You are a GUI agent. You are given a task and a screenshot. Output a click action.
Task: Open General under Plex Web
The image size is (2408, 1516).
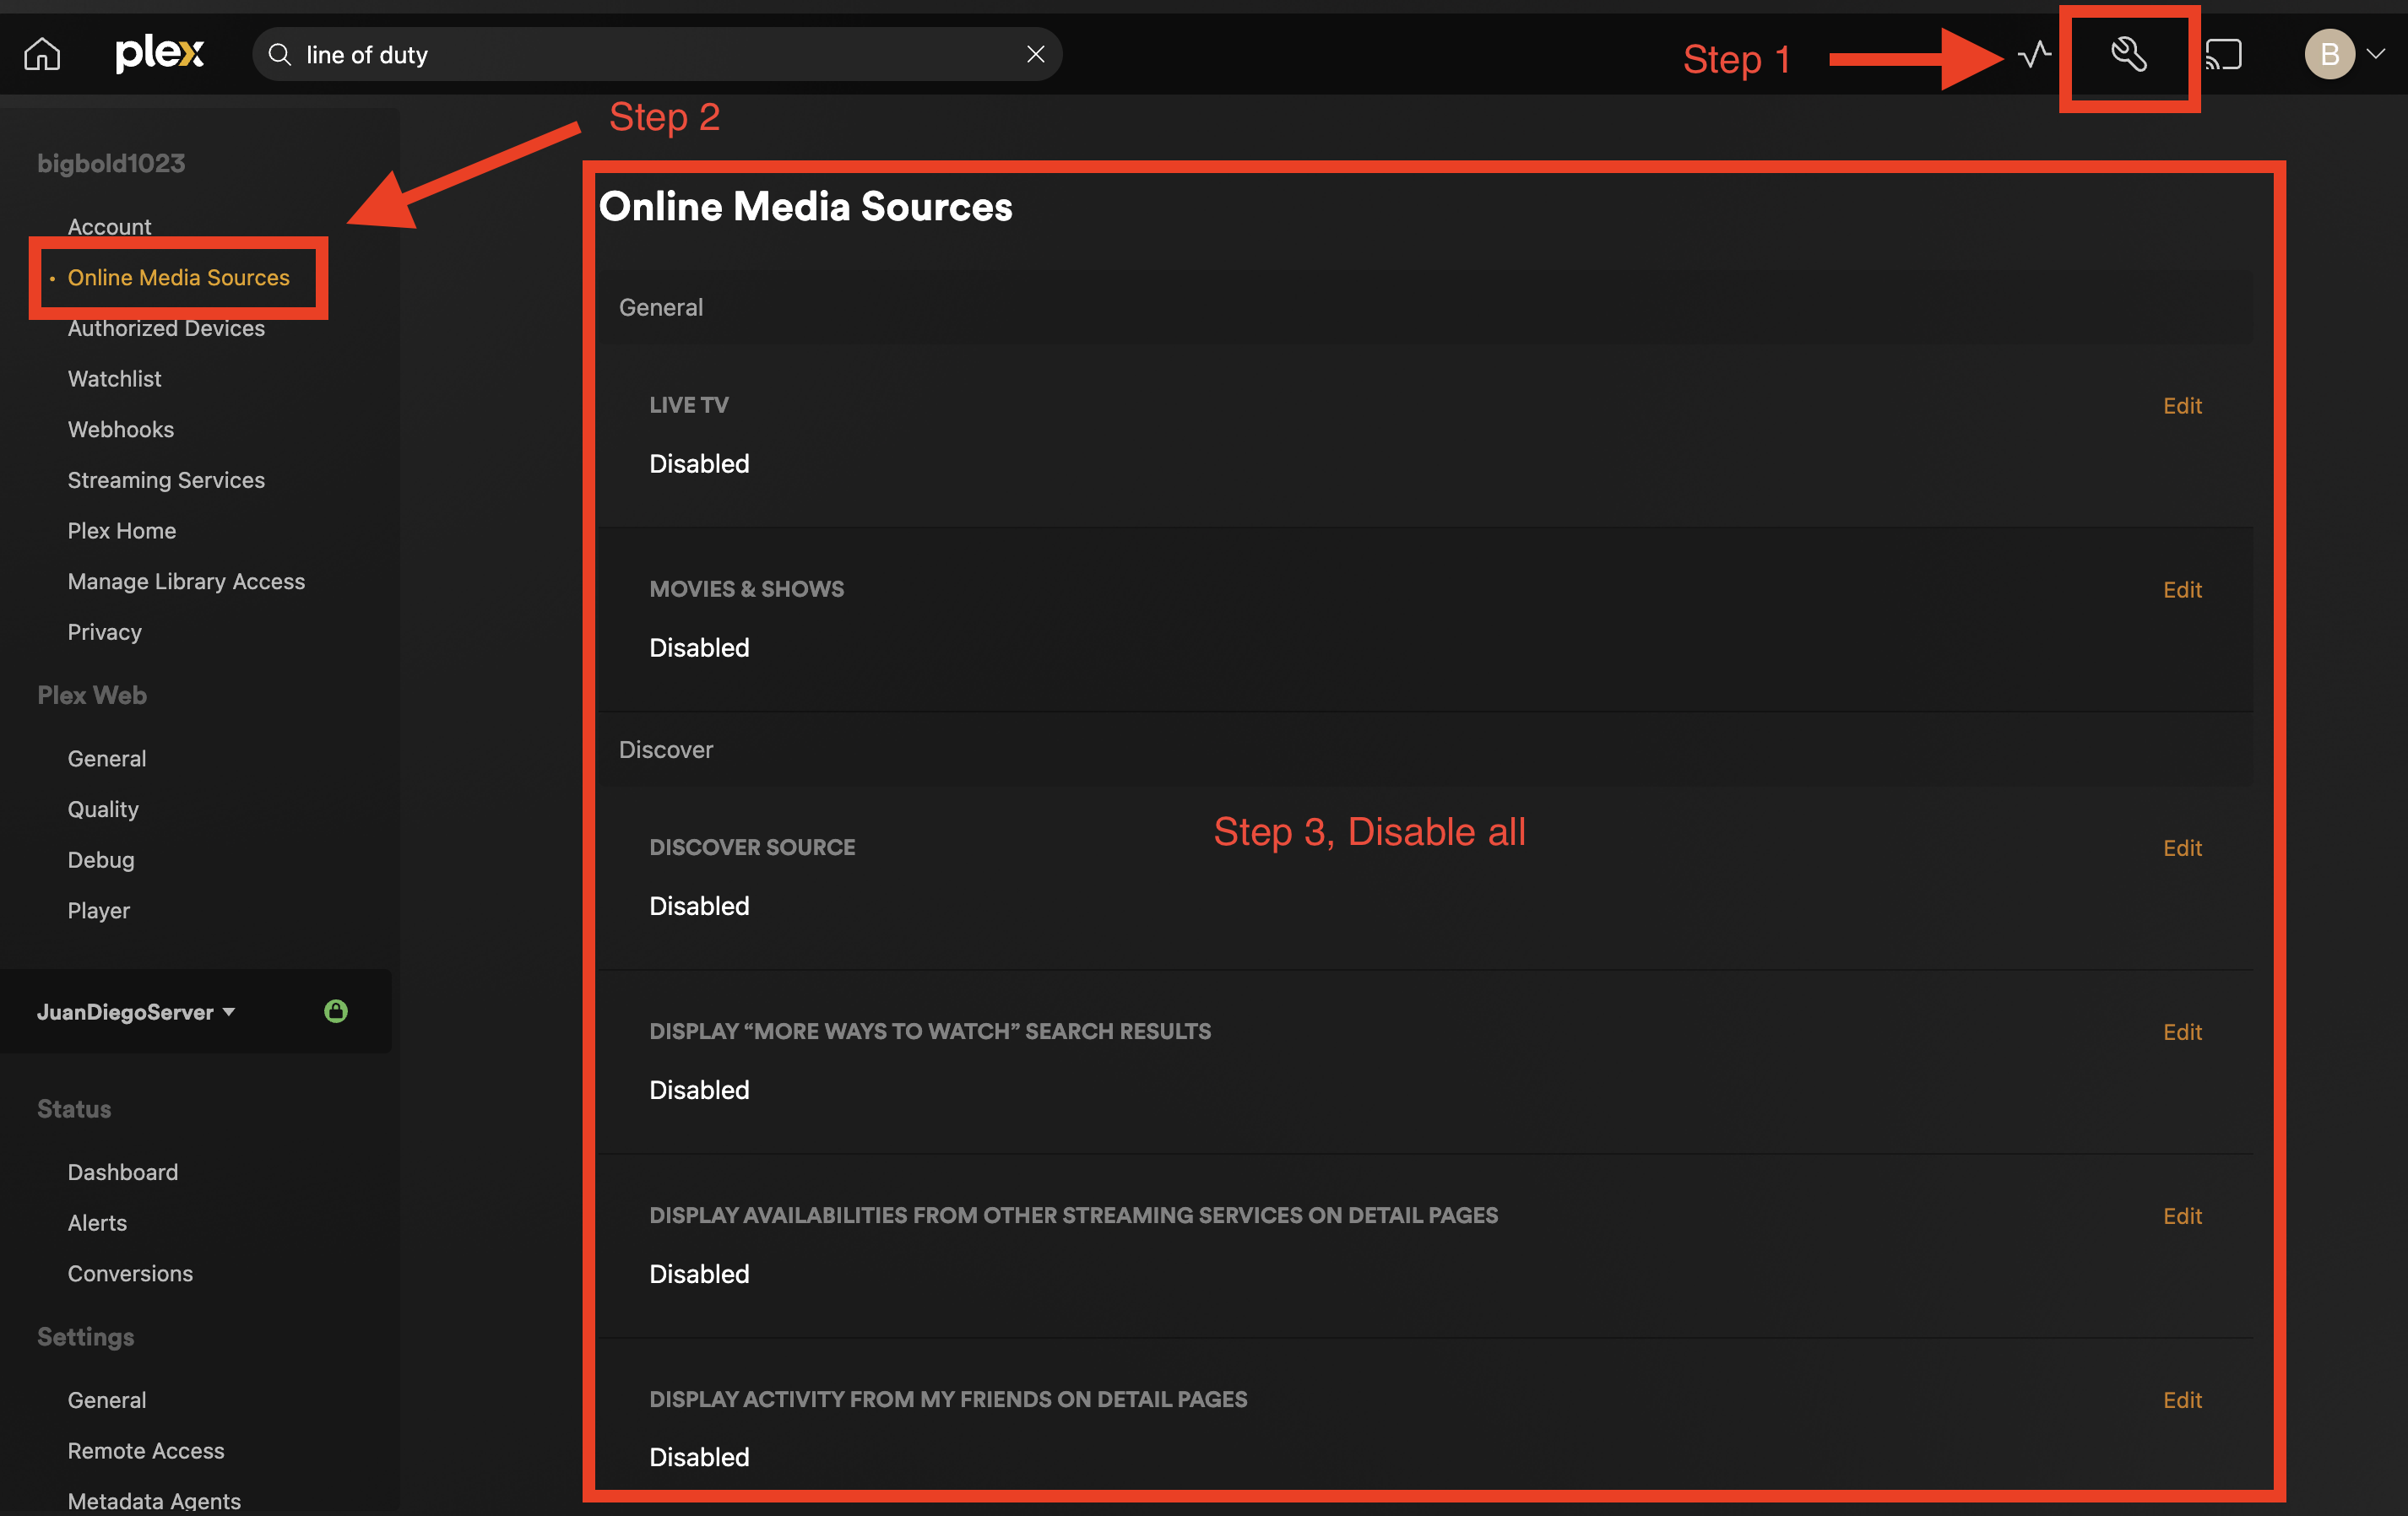click(107, 758)
